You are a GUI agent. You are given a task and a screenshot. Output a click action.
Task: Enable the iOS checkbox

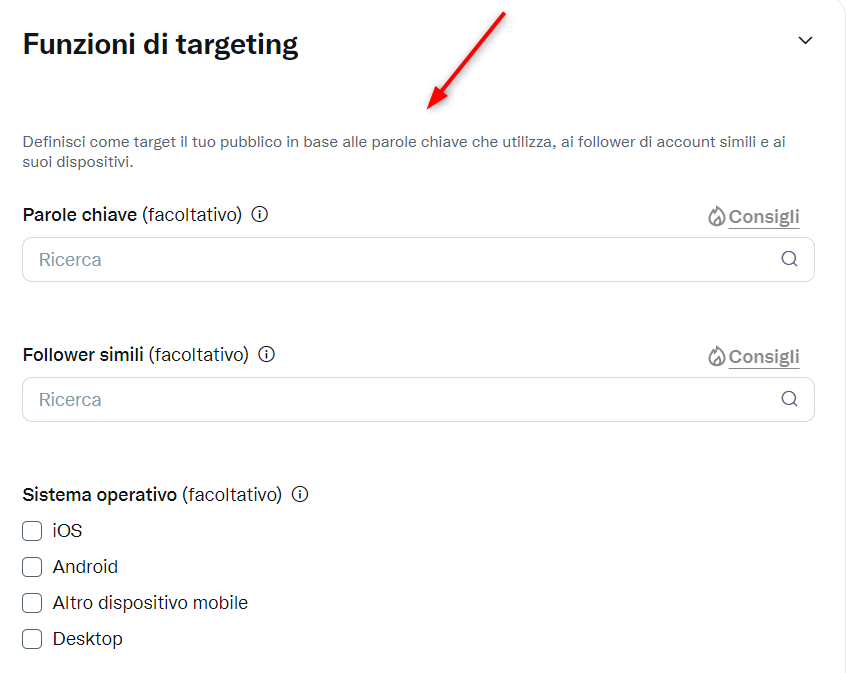tap(32, 531)
